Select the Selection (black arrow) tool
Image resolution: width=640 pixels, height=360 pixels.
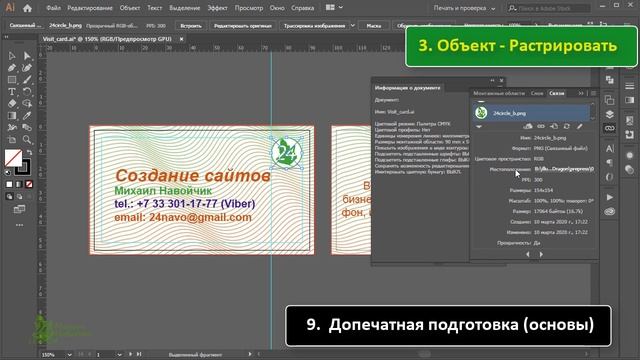(12, 56)
